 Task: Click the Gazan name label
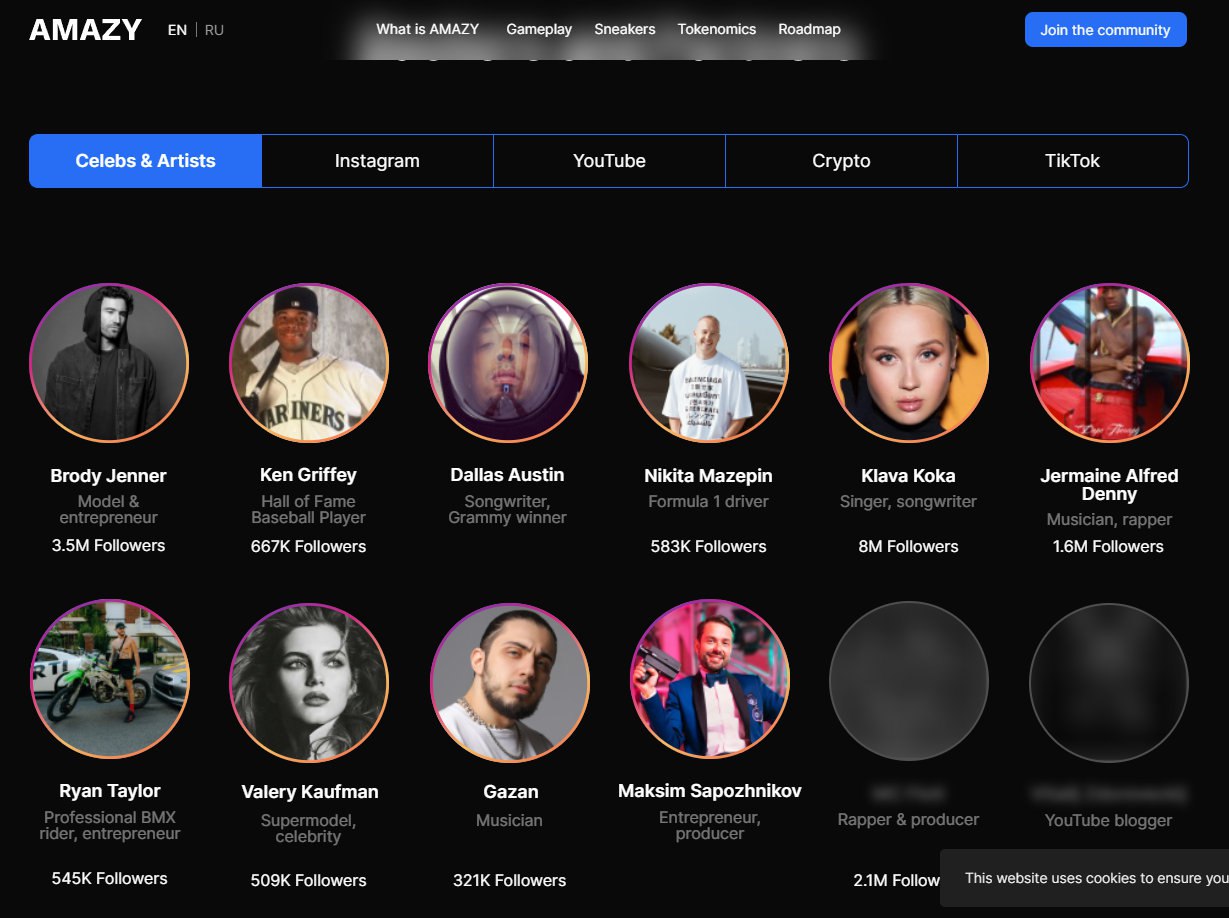(x=511, y=792)
